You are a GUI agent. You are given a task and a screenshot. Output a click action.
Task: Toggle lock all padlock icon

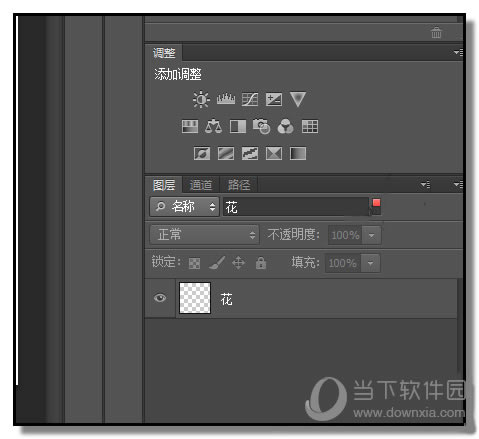click(261, 263)
